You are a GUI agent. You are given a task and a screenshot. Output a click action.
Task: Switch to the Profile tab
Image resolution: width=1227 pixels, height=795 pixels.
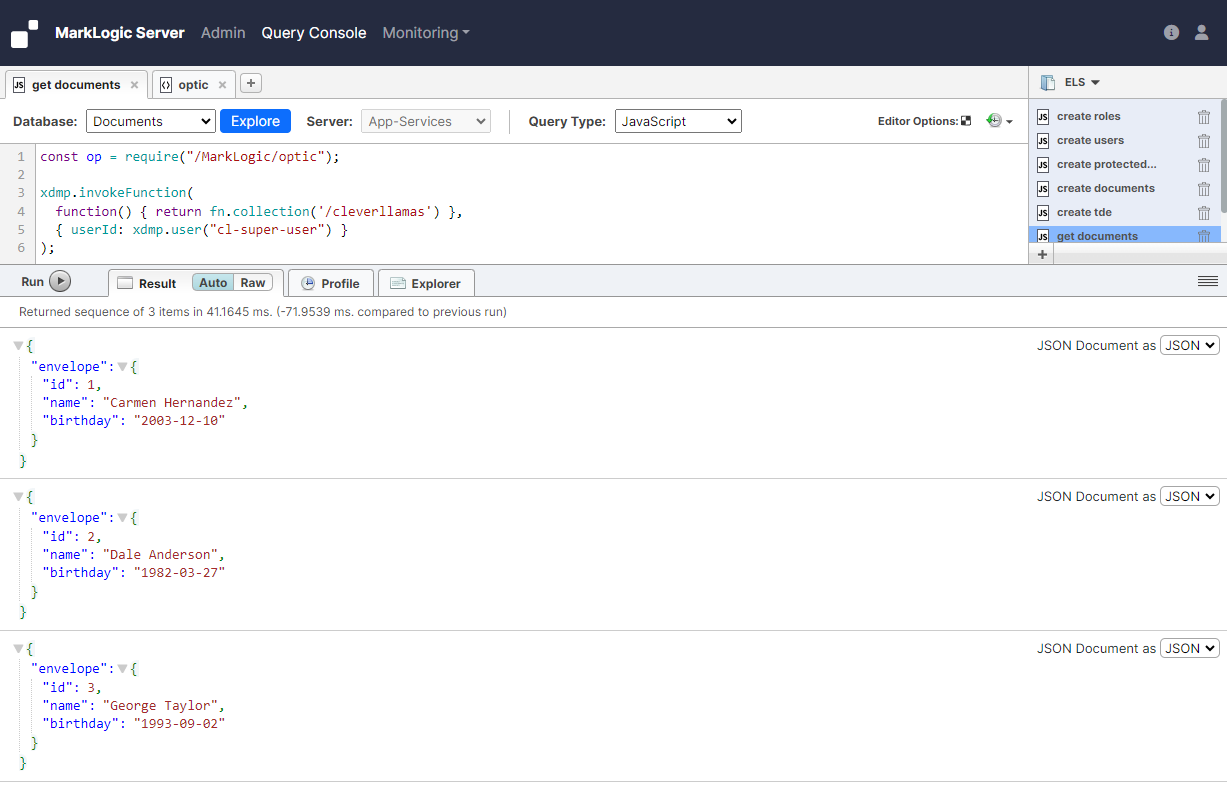pos(330,283)
